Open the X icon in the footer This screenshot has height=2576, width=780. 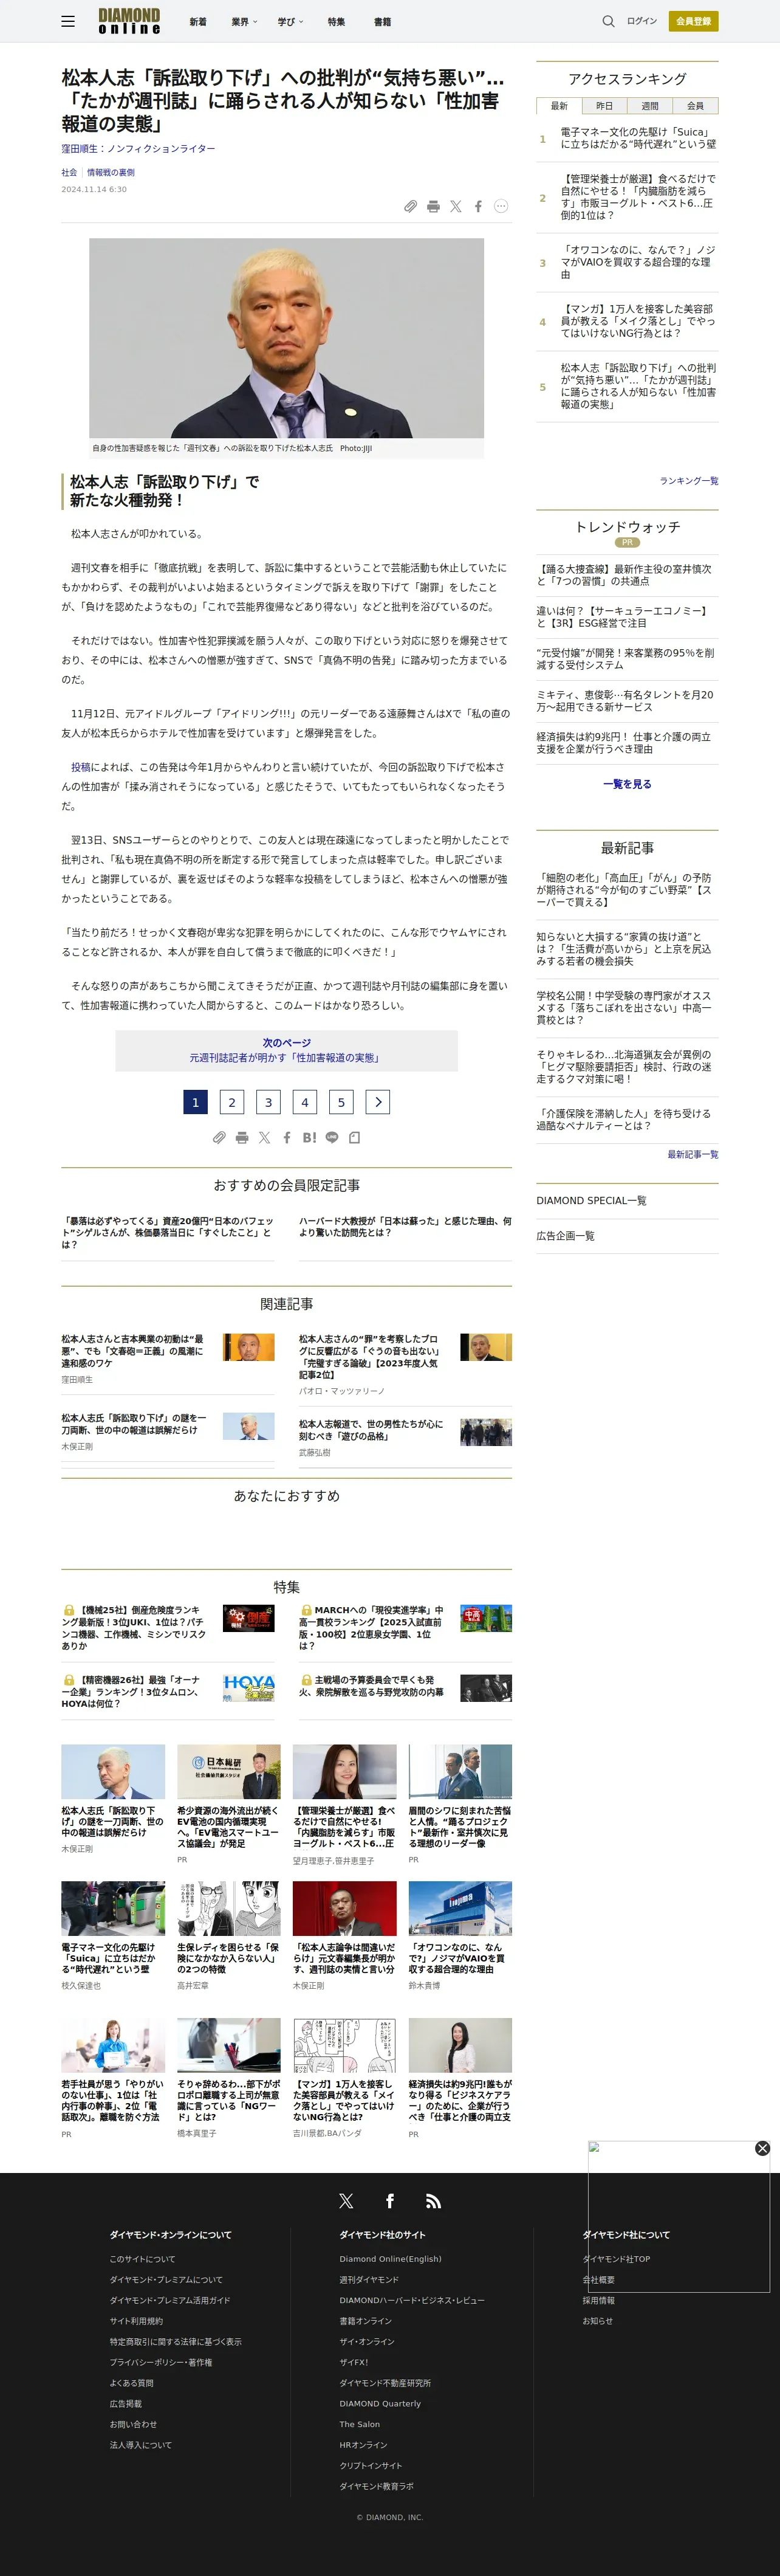pyautogui.click(x=346, y=2201)
